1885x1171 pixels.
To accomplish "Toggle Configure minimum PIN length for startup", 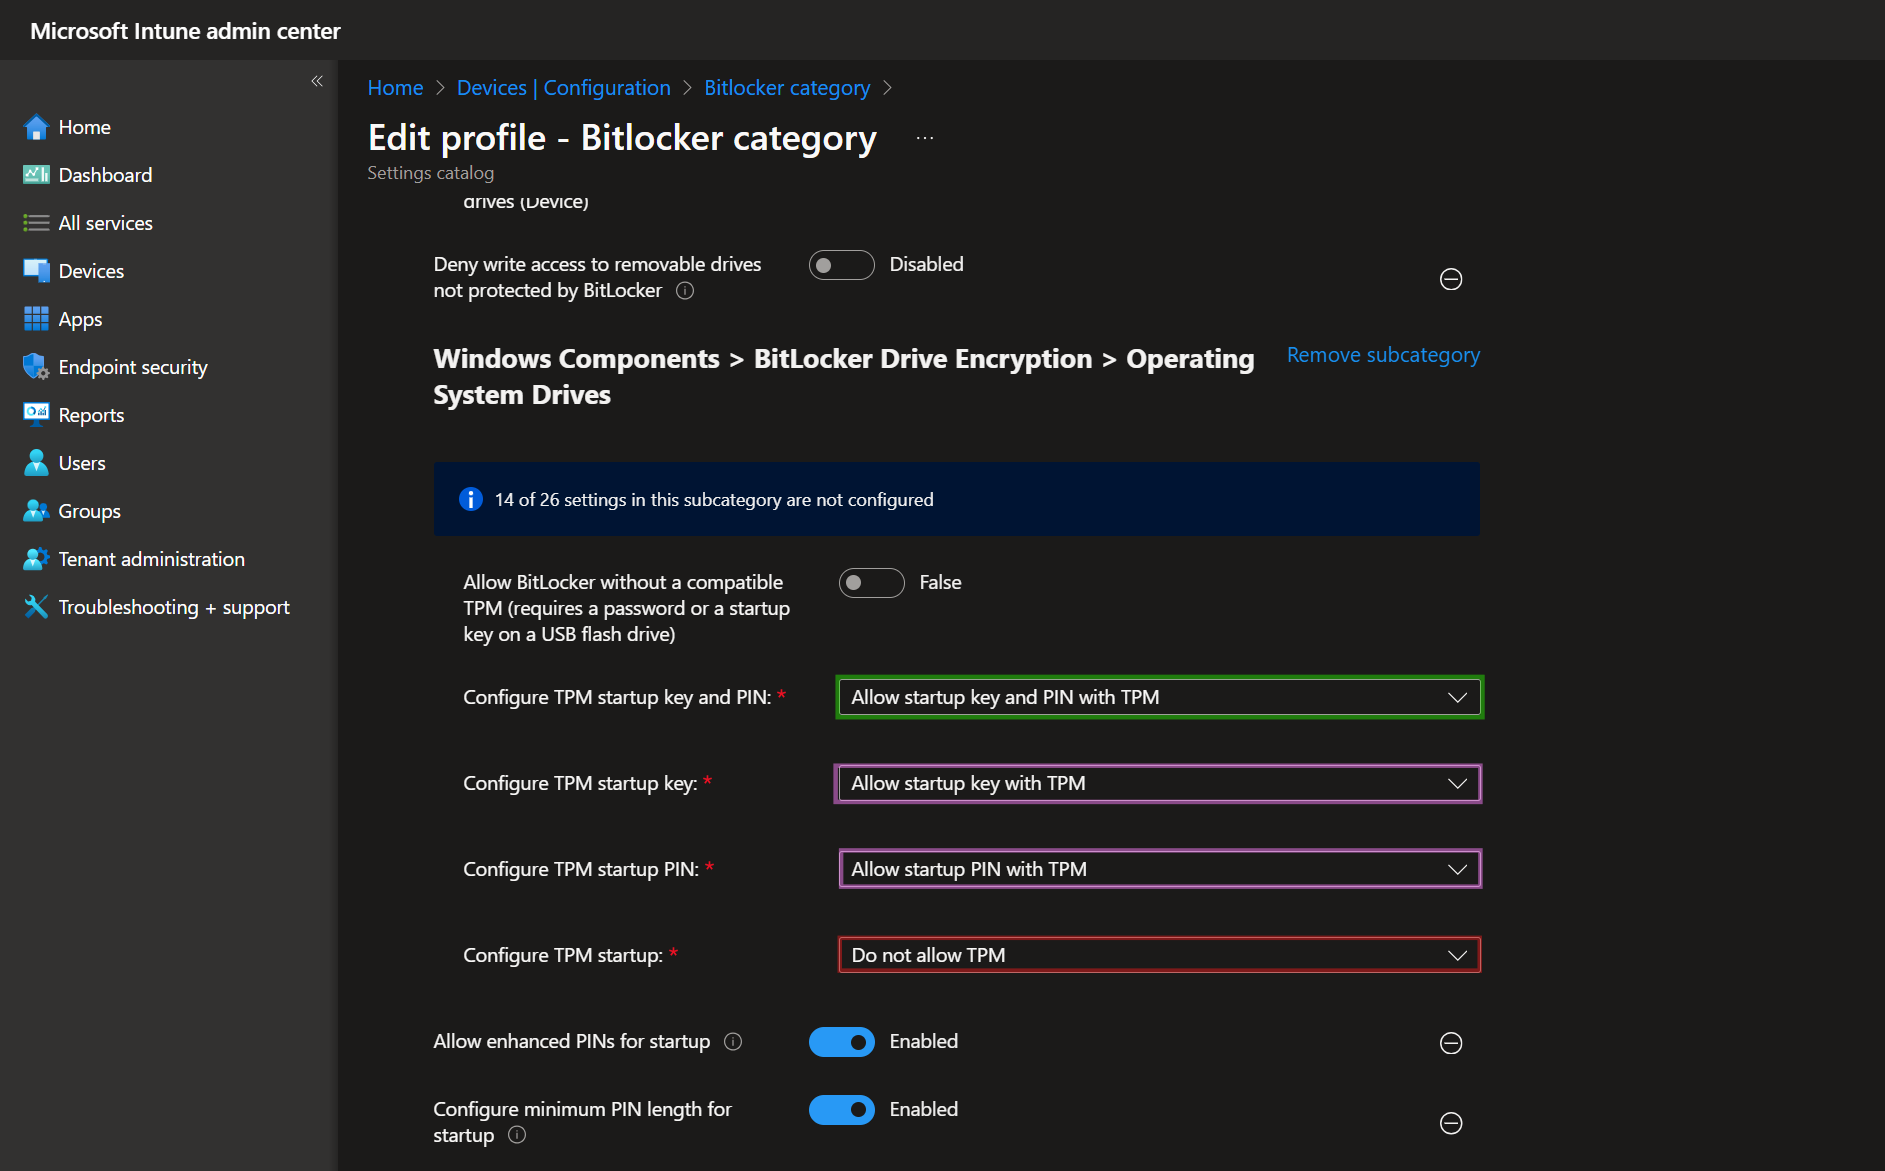I will pyautogui.click(x=842, y=1110).
